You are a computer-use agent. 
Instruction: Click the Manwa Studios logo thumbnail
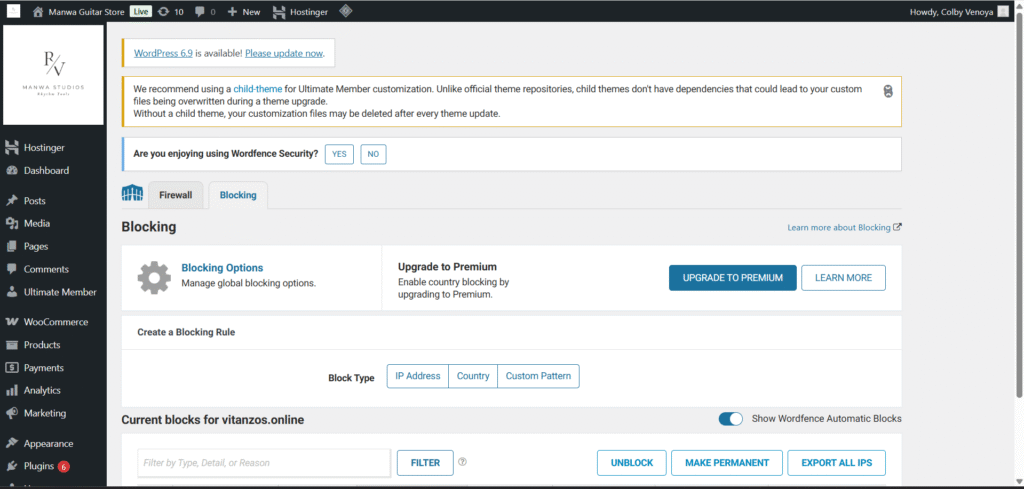tap(54, 75)
